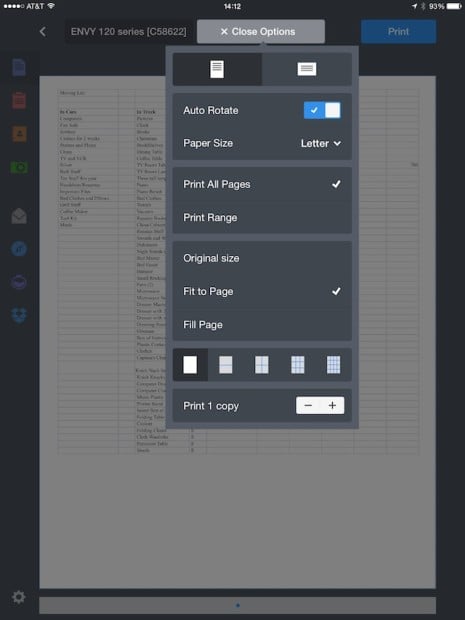The width and height of the screenshot is (465, 620).
Task: Toggle the Auto Rotate switch
Action: (322, 110)
